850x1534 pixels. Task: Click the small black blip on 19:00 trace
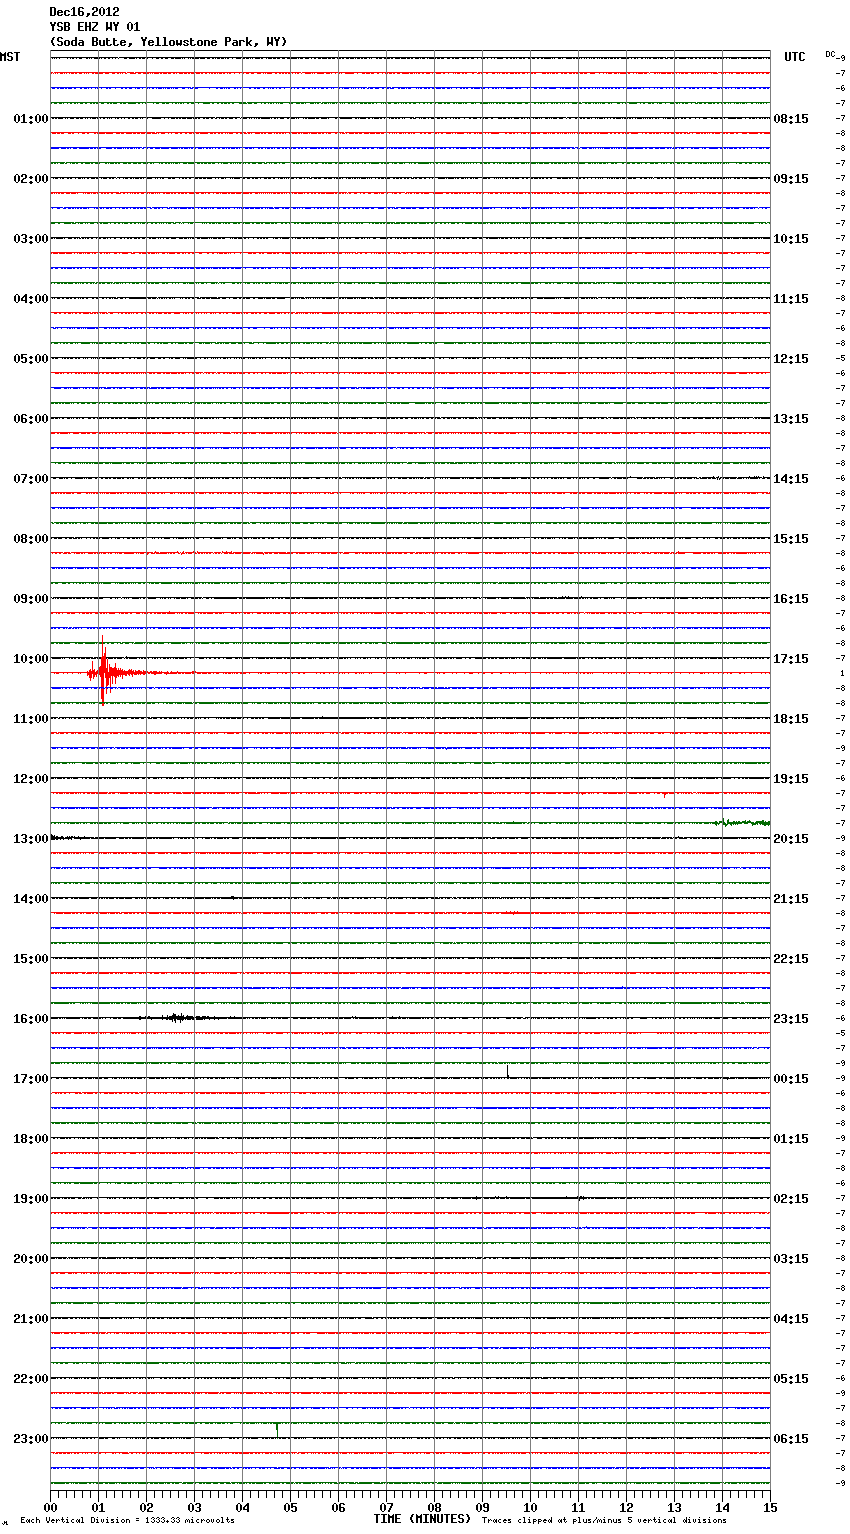[581, 1197]
